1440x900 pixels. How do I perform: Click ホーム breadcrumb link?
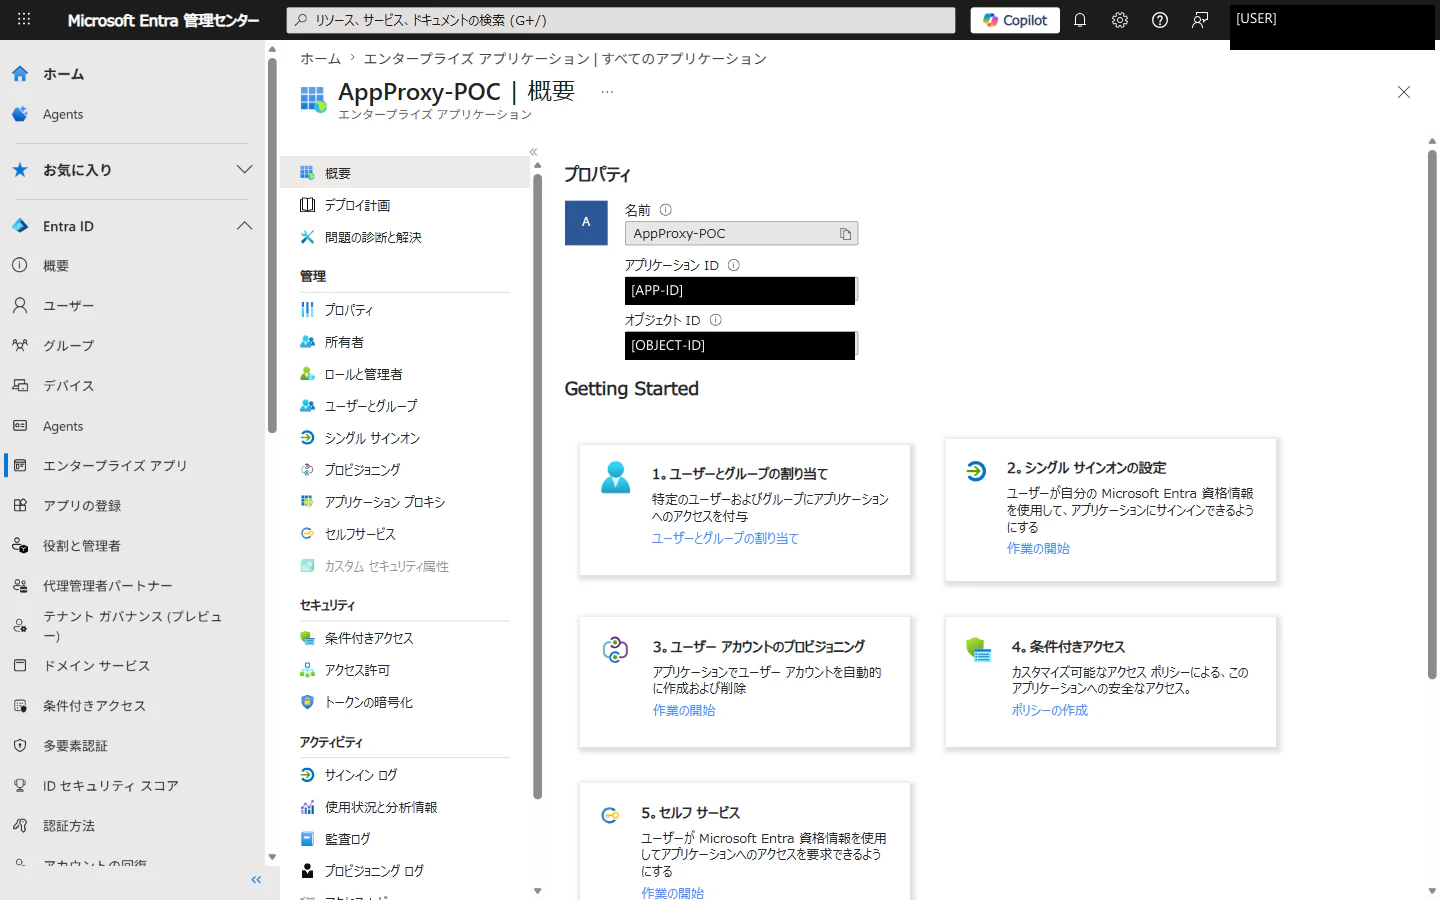point(320,59)
